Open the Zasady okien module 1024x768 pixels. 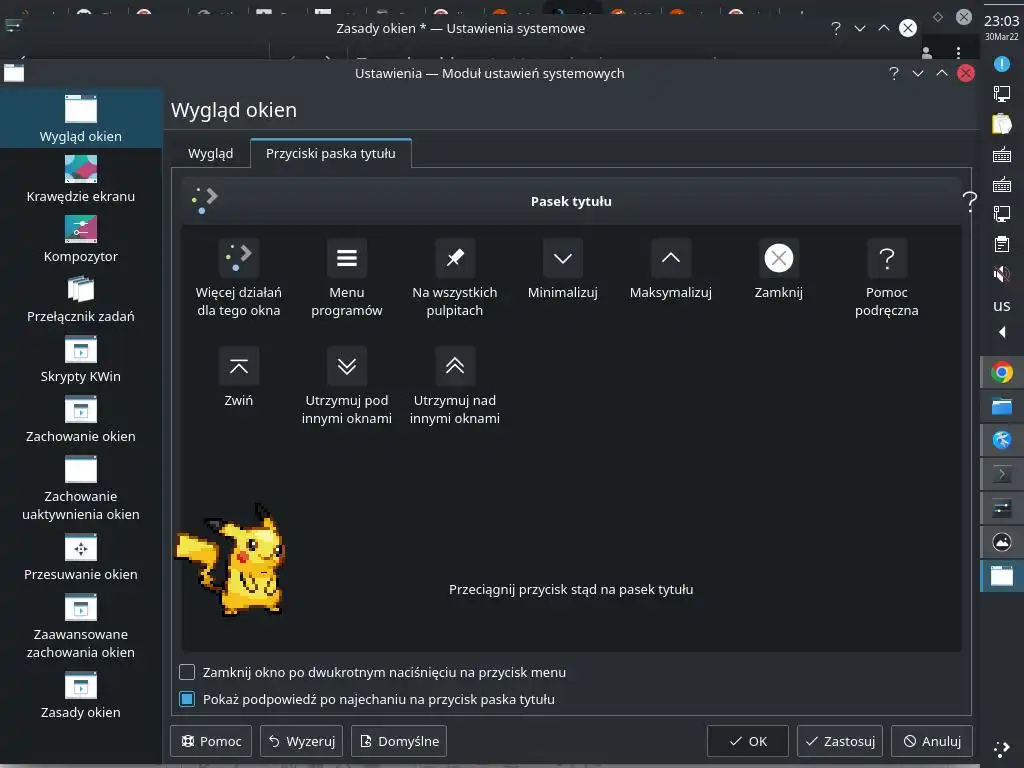(x=80, y=695)
